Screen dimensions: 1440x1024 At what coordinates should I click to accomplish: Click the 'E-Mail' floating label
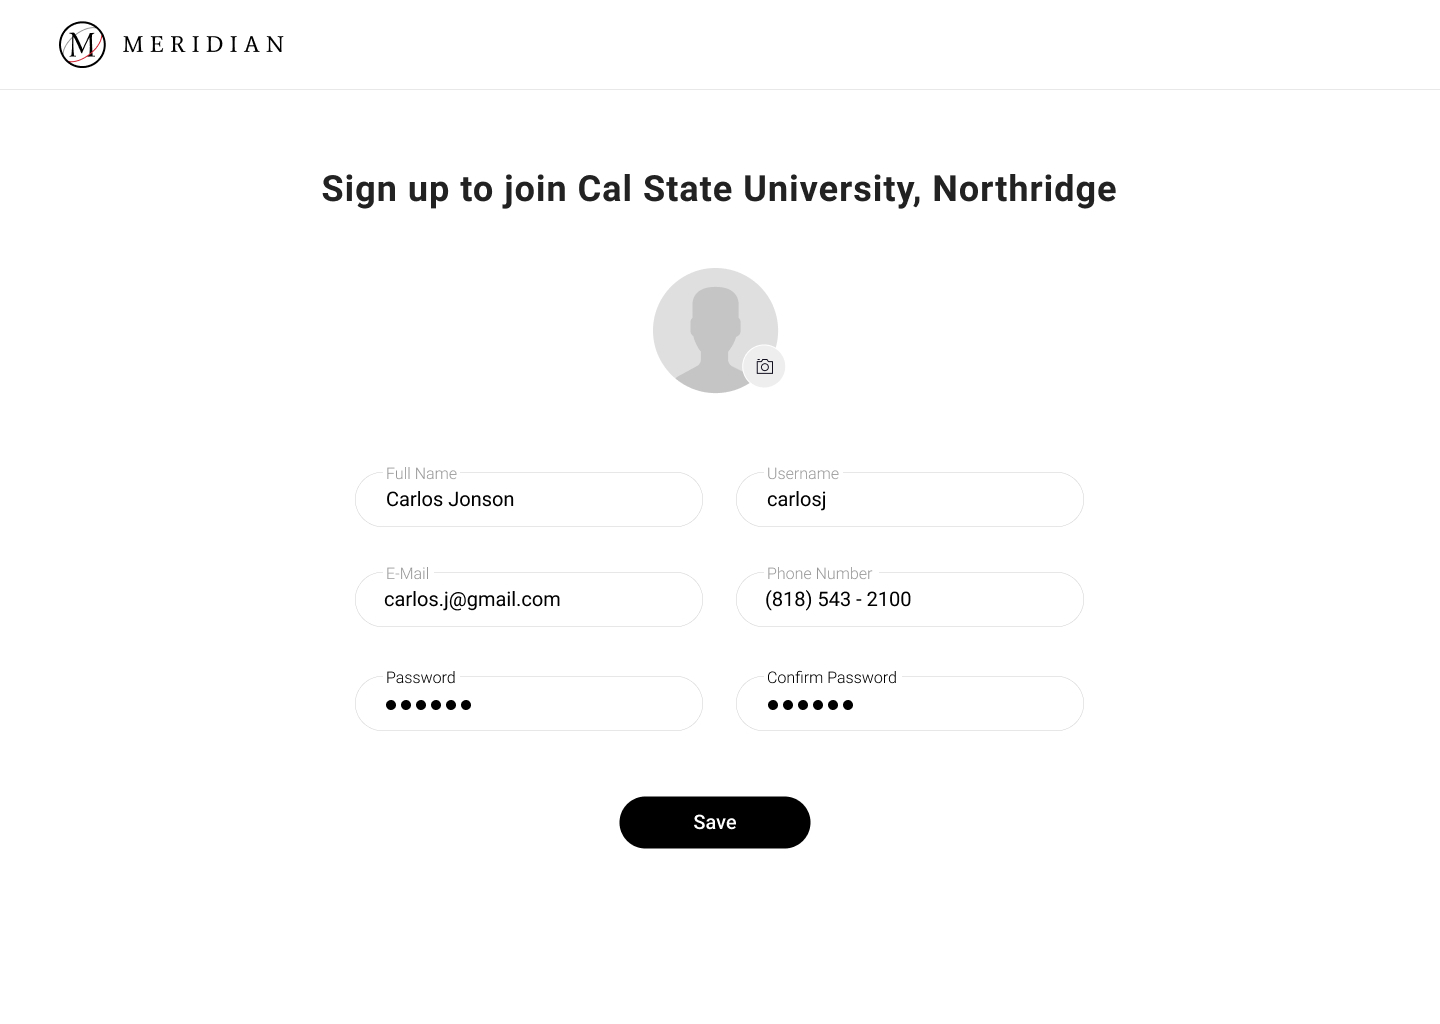407,574
